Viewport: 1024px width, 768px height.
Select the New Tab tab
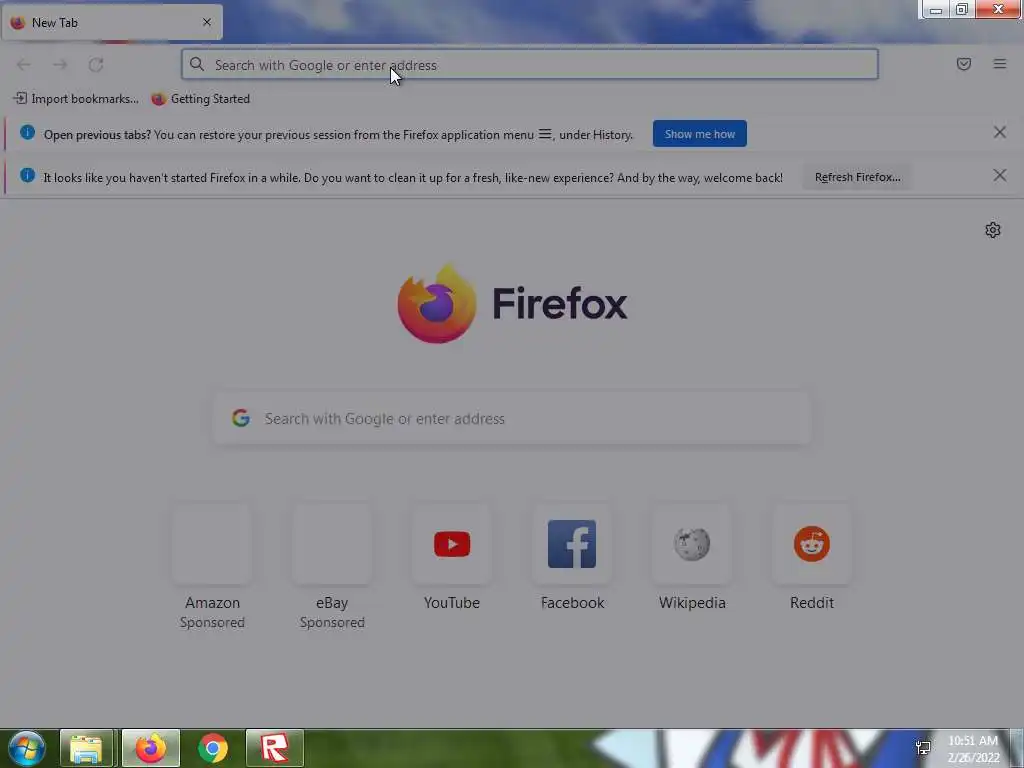[112, 22]
